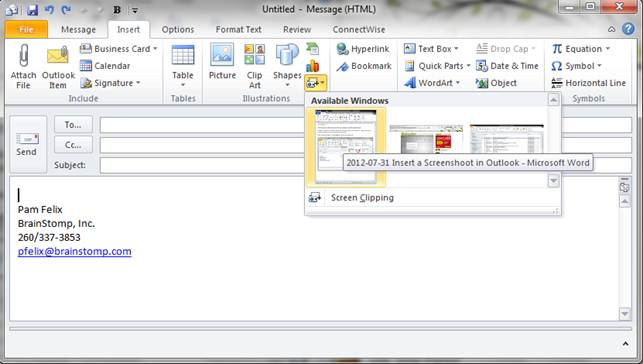Image resolution: width=643 pixels, height=364 pixels.
Task: Open the Quick Parts menu
Action: pyautogui.click(x=437, y=66)
